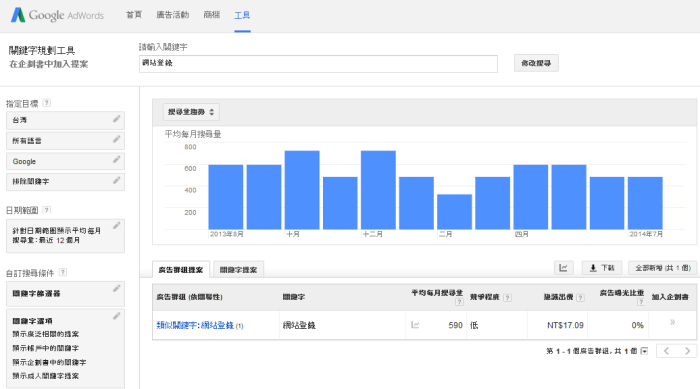The height and width of the screenshot is (389, 700).
Task: Click the 顯示企劃書中的關鍵字 option text
Action: (49, 362)
